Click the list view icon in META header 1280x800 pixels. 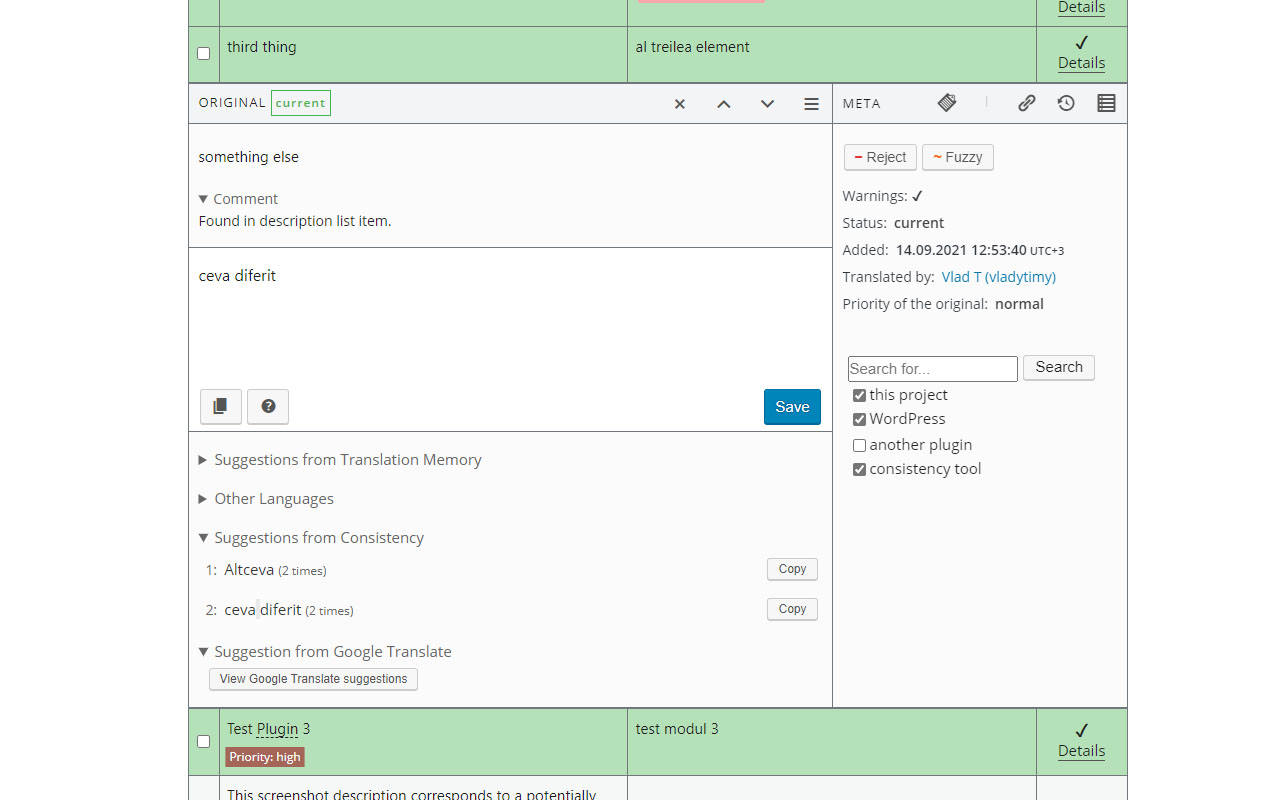point(1106,103)
